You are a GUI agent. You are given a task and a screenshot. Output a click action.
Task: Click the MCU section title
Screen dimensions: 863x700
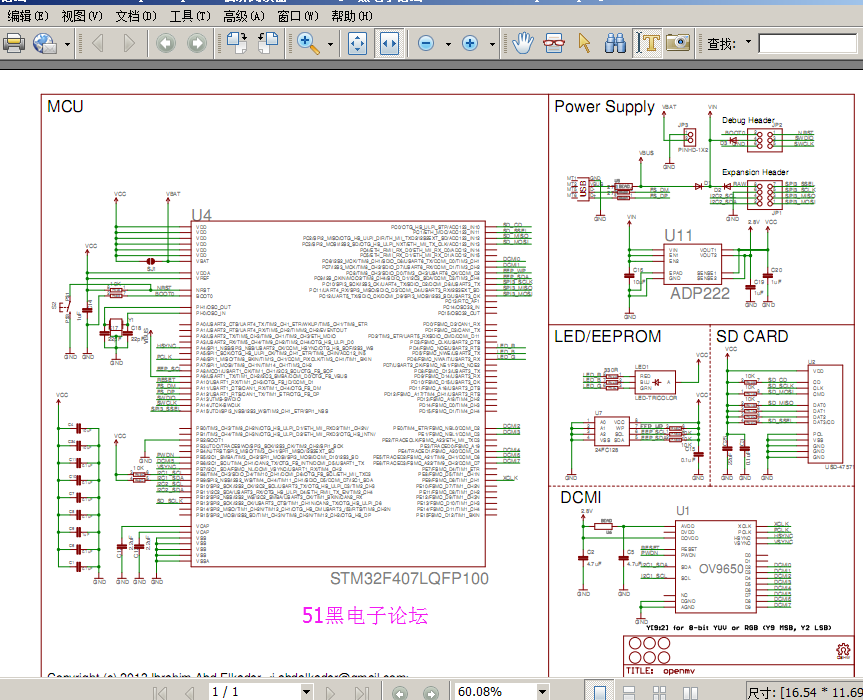[x=65, y=106]
